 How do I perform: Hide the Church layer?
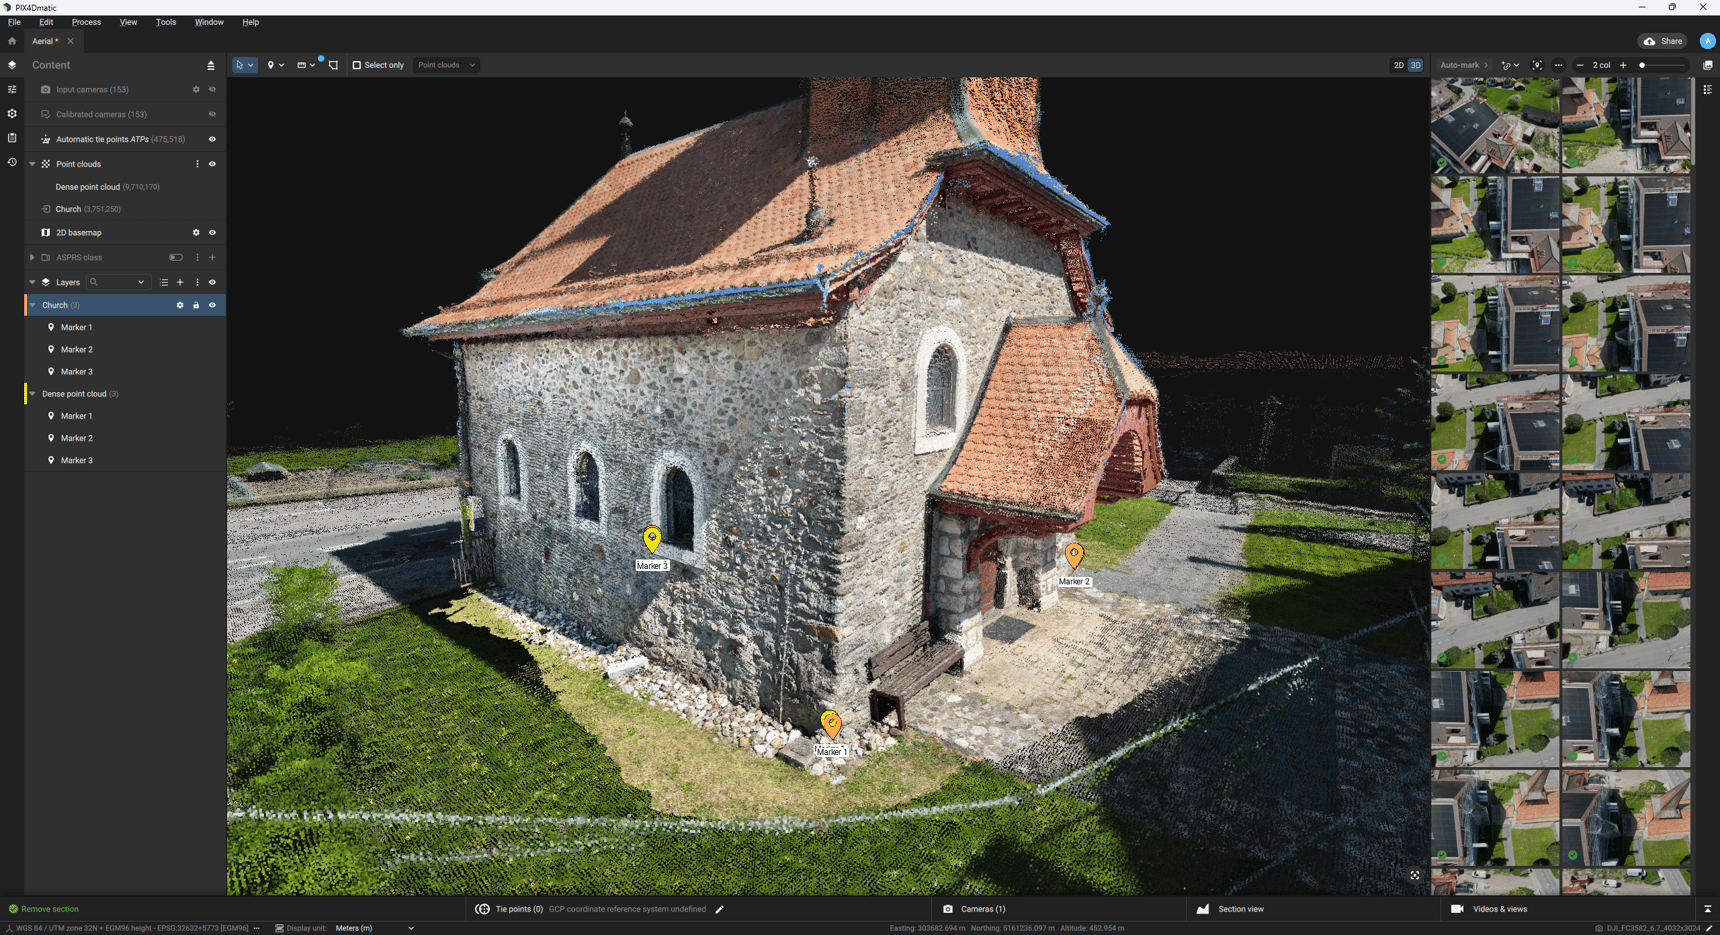coord(212,305)
